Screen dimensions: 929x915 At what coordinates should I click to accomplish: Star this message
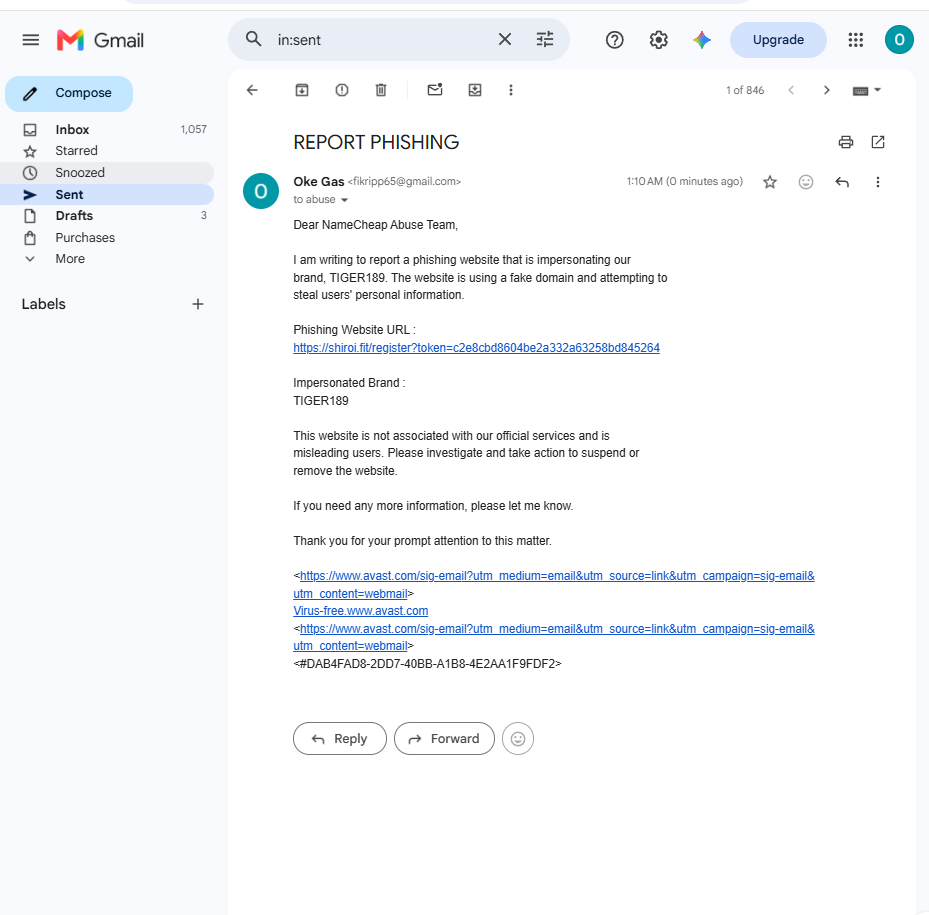pyautogui.click(x=770, y=182)
